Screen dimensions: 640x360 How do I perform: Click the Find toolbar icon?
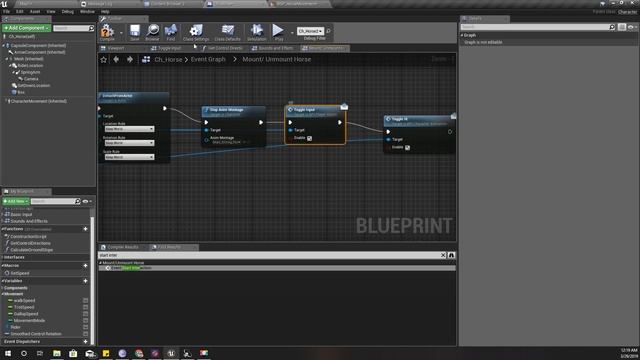pos(171,32)
